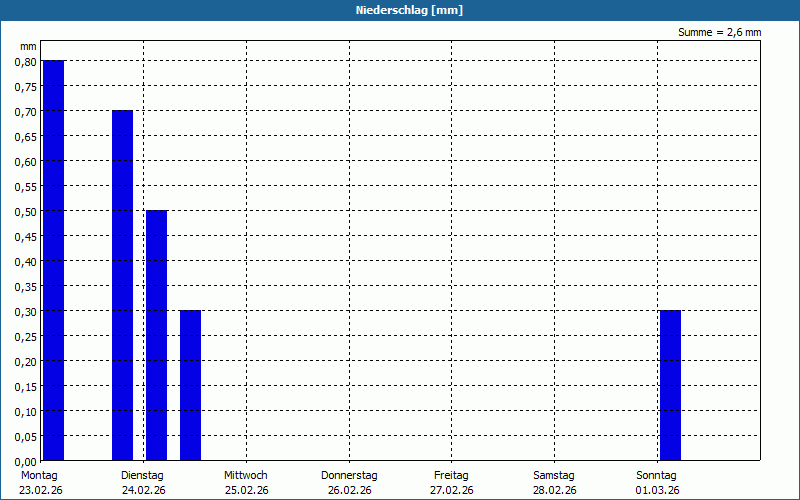Click the date 27.02.26
Image resolution: width=800 pixels, height=500 pixels.
(452, 490)
